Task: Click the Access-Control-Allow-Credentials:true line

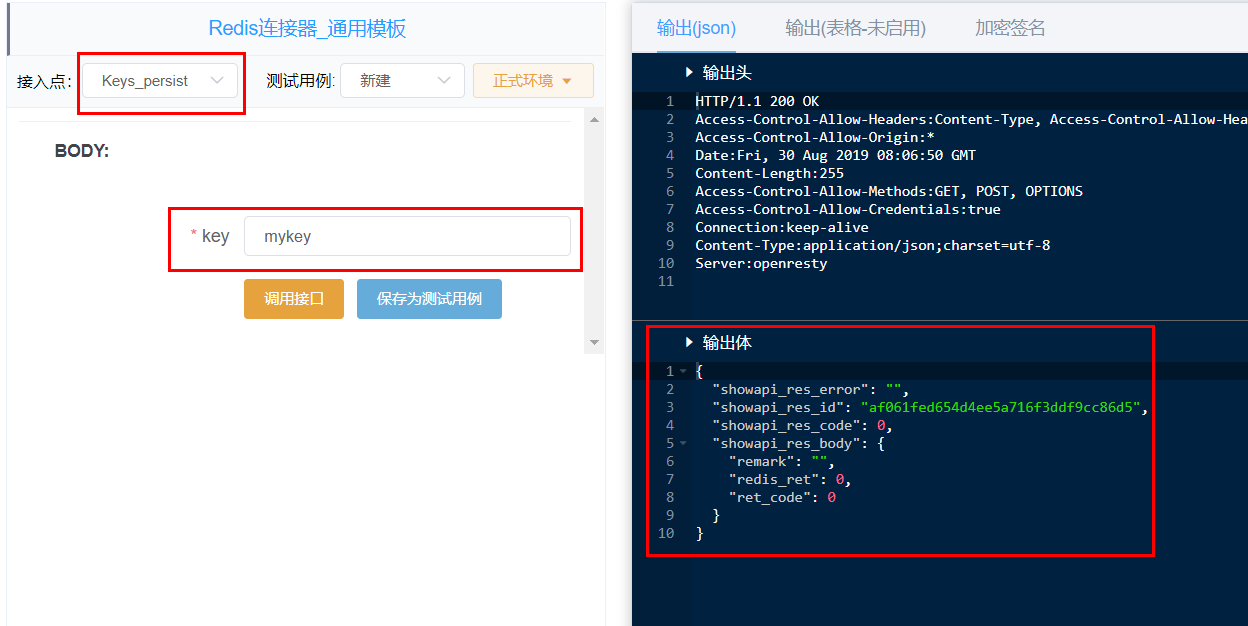Action: coord(847,209)
